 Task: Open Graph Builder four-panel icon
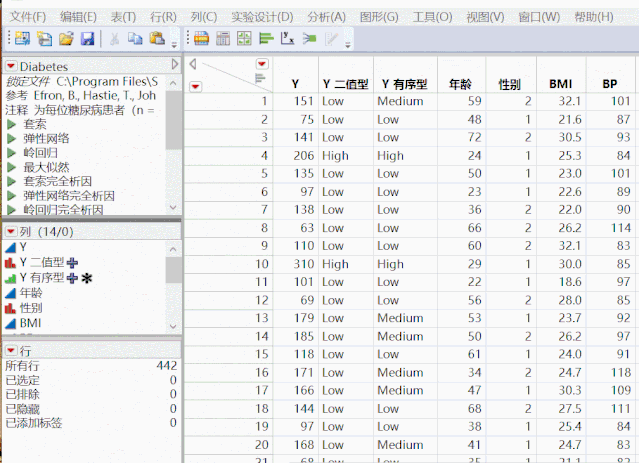tap(244, 39)
